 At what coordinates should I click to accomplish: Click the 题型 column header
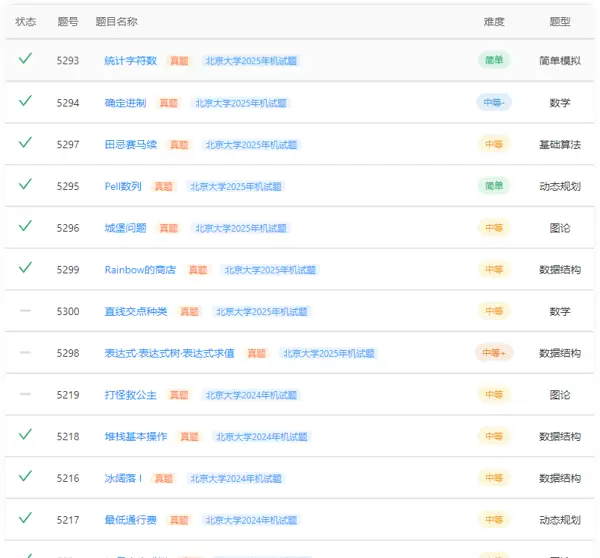560,21
